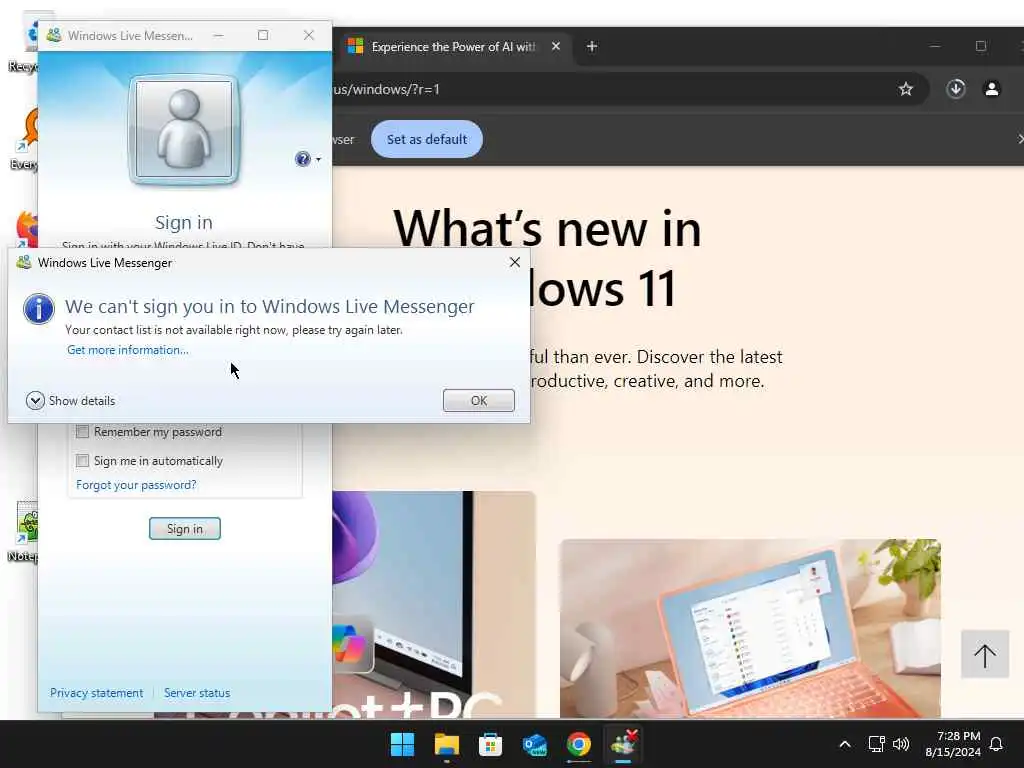Open notifications bell icon

[996, 744]
